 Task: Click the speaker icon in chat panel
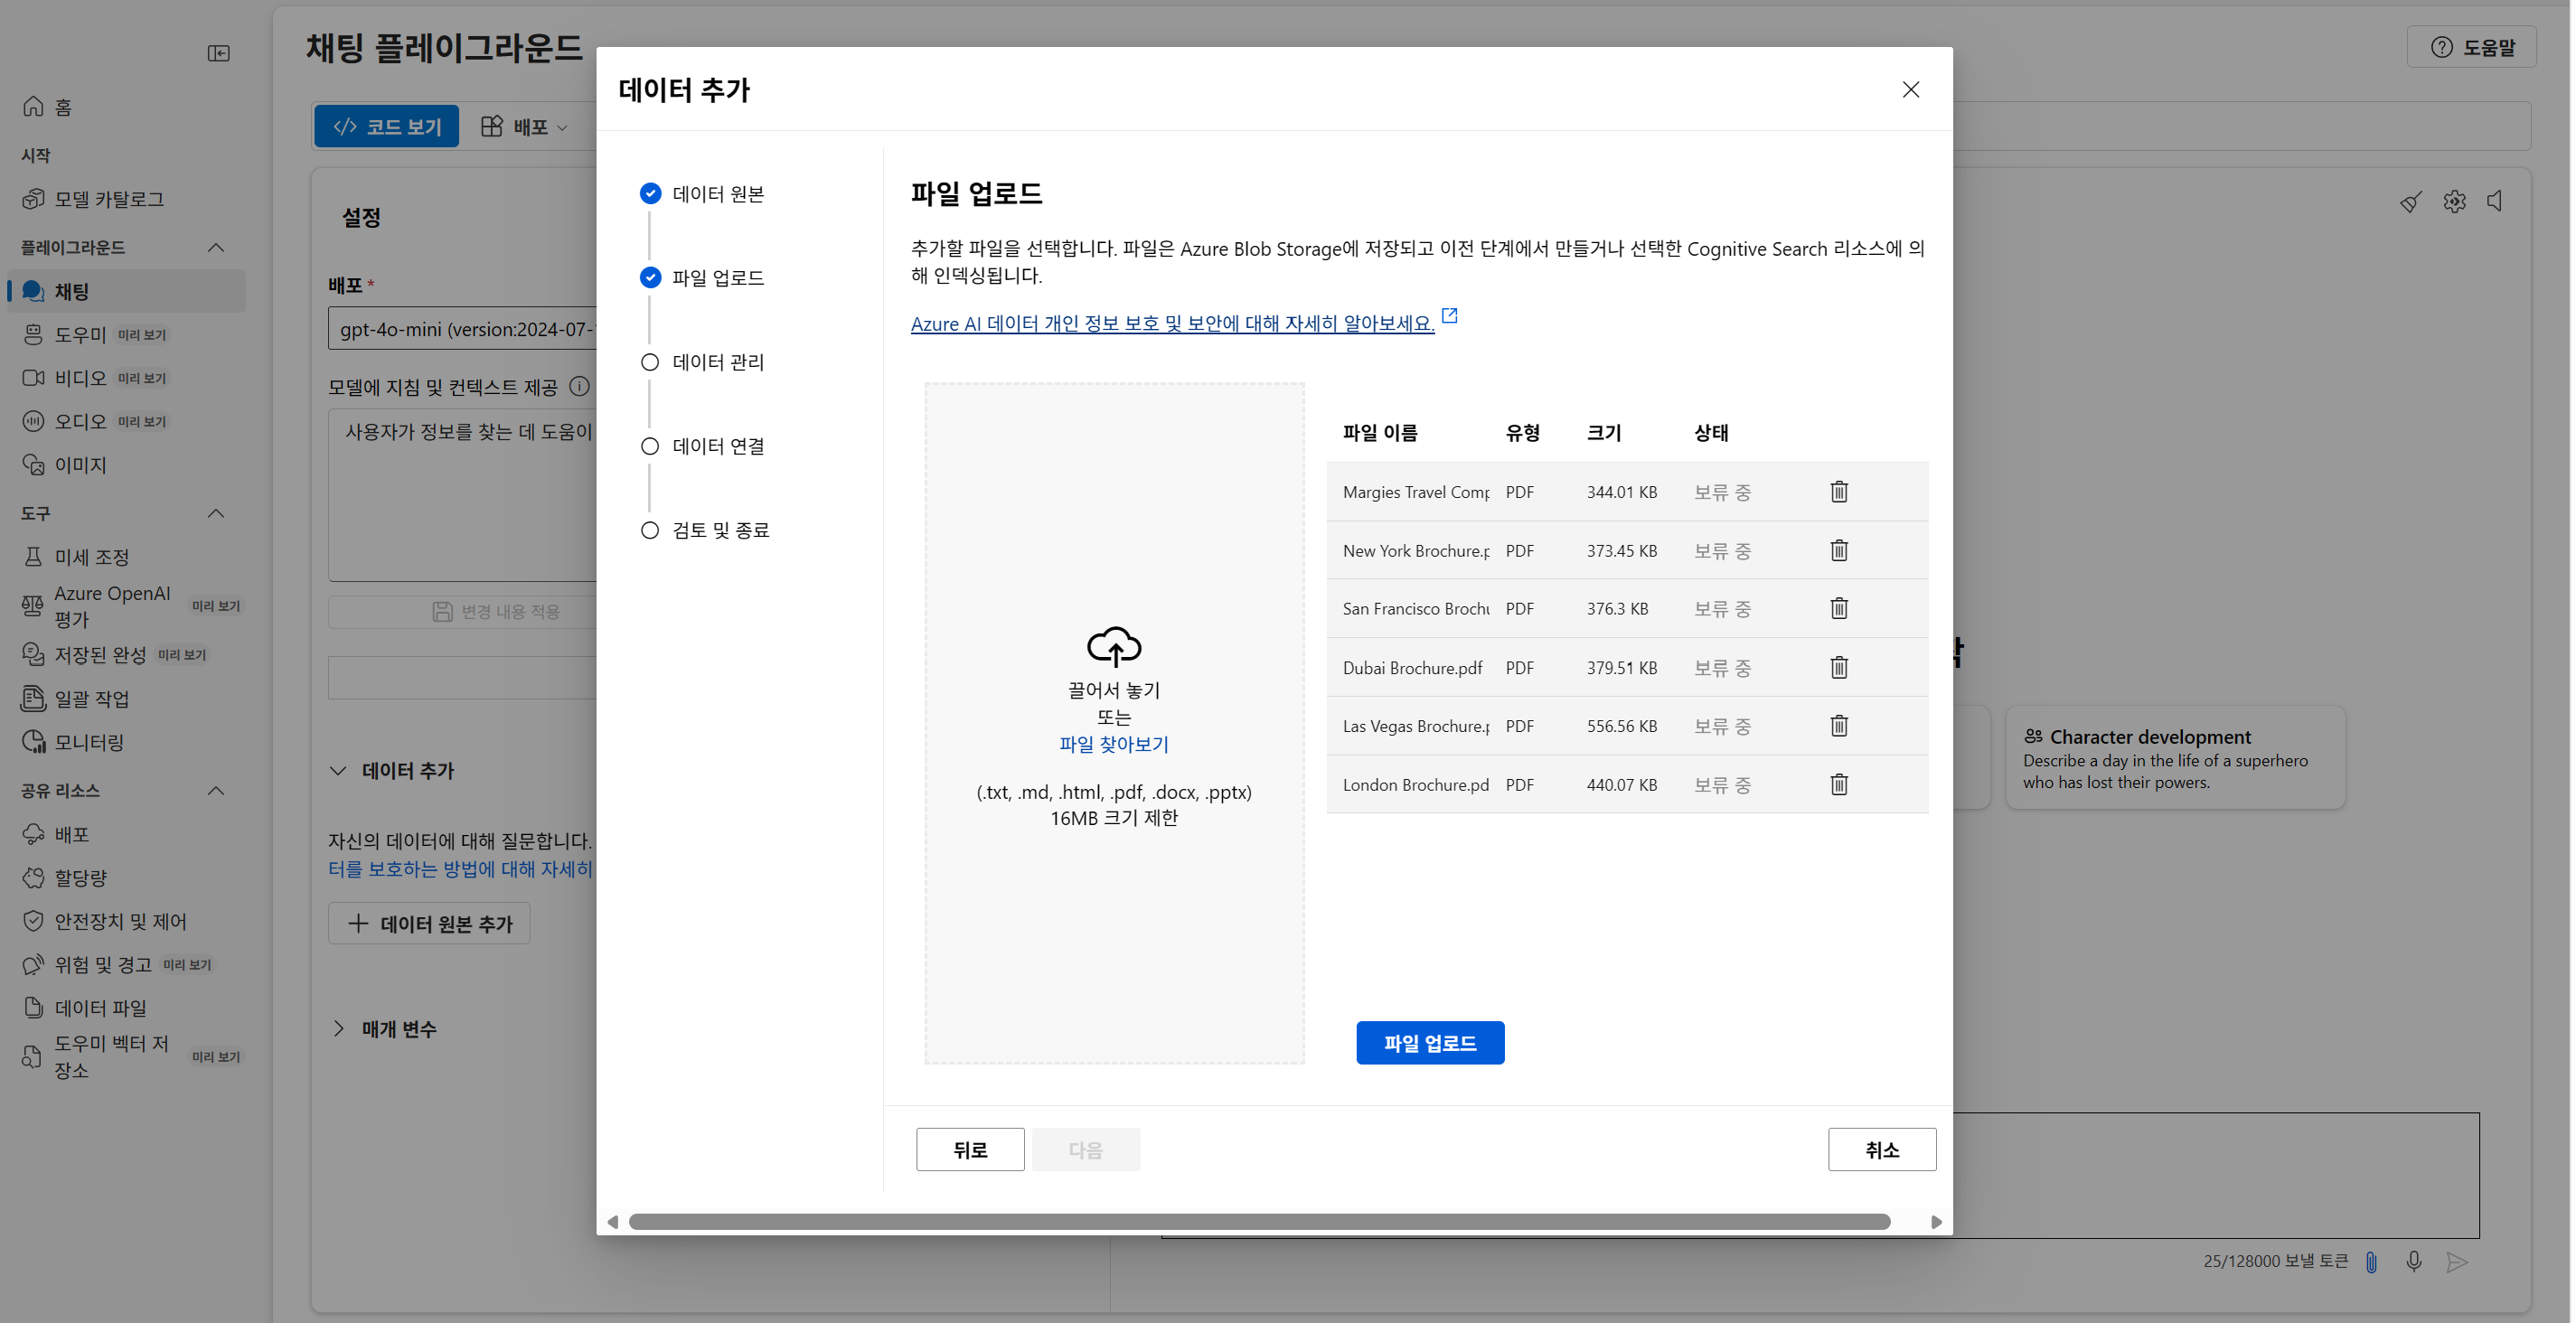[2496, 201]
